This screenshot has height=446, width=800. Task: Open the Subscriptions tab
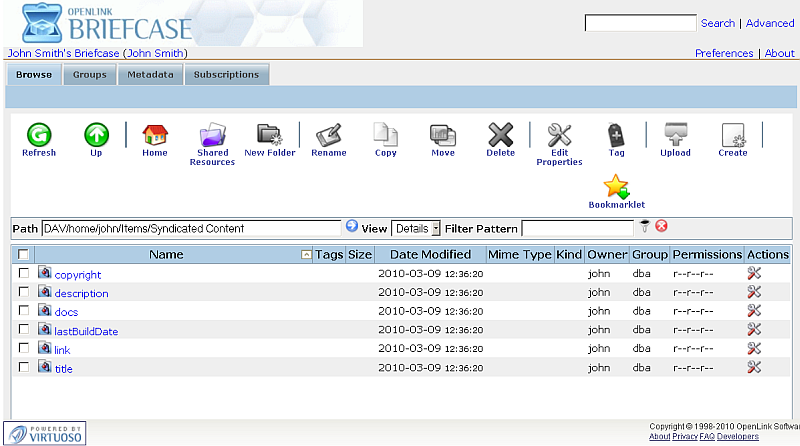pyautogui.click(x=226, y=75)
